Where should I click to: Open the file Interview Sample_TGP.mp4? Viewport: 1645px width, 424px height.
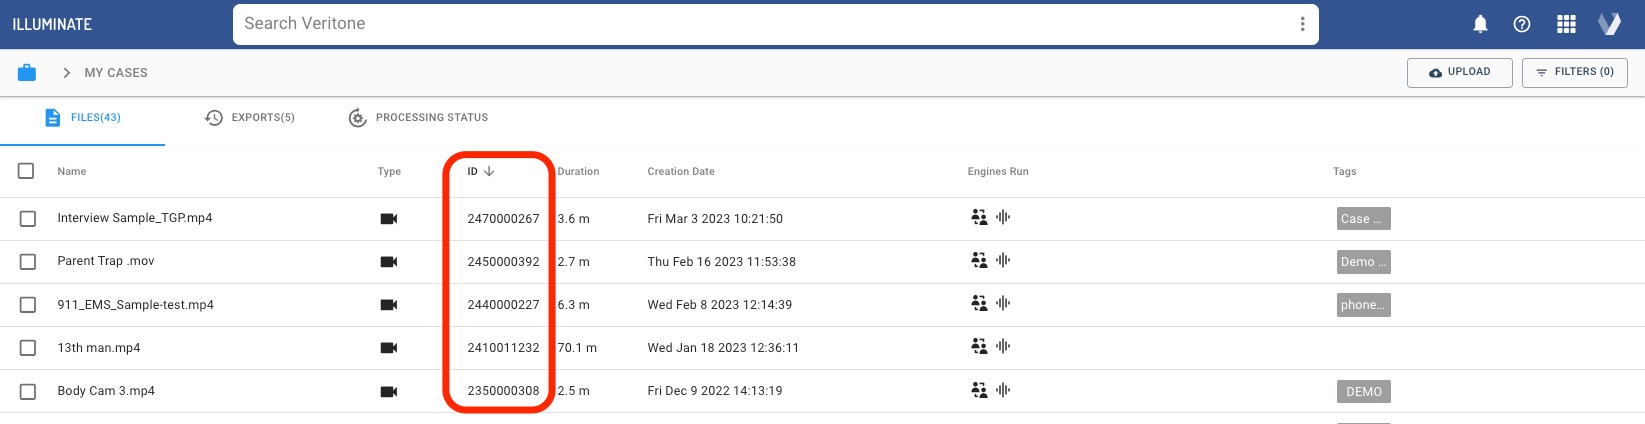coord(135,218)
